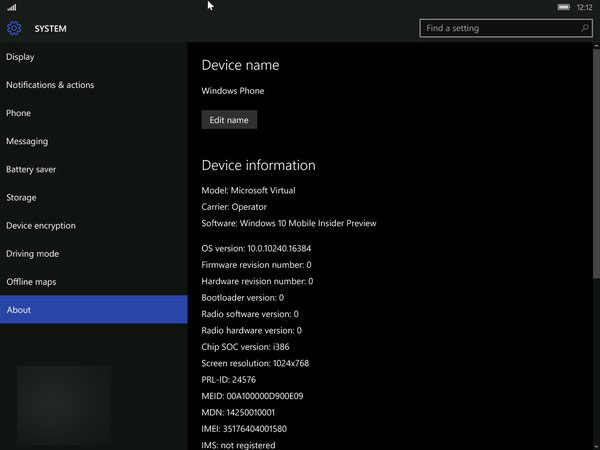Viewport: 600px width, 450px height.
Task: Tap the cellular signal strength icon
Action: pos(11,7)
